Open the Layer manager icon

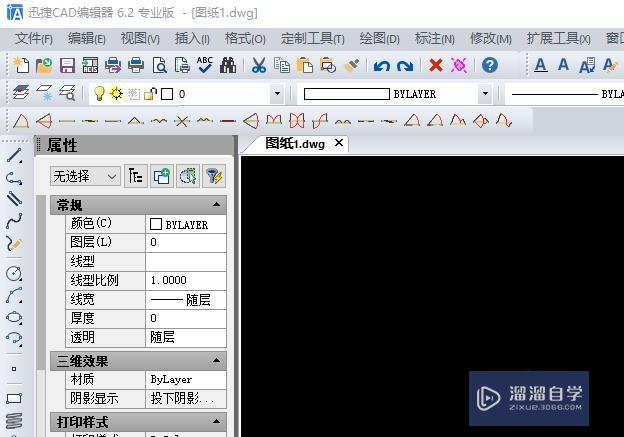[21, 94]
